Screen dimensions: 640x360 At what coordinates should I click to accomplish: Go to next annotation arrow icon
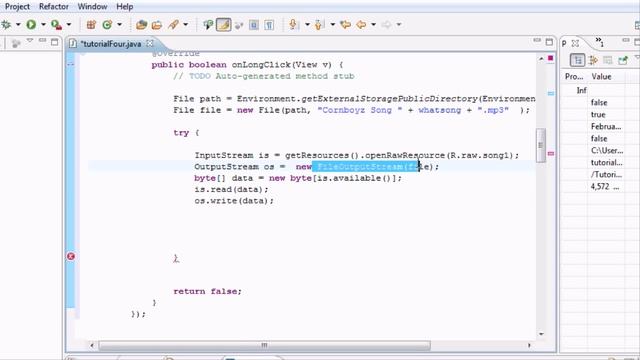[x=293, y=25]
